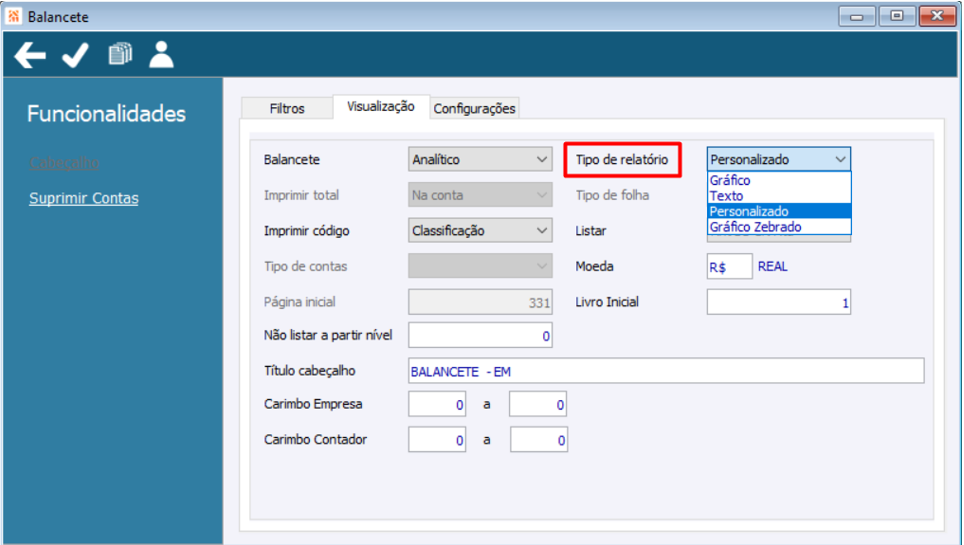
Task: Click the Tipo de folha label
Action: coord(612,195)
